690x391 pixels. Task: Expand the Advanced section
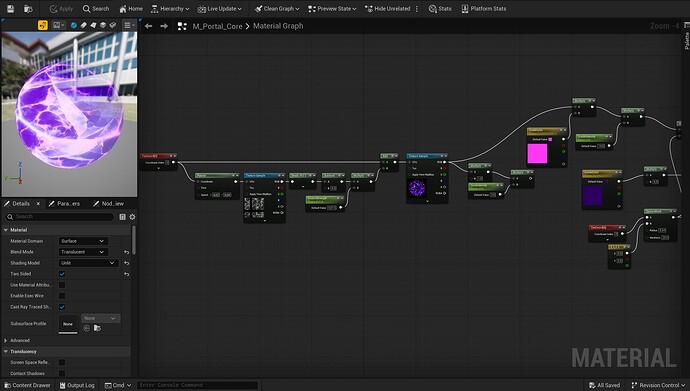pyautogui.click(x=6, y=340)
